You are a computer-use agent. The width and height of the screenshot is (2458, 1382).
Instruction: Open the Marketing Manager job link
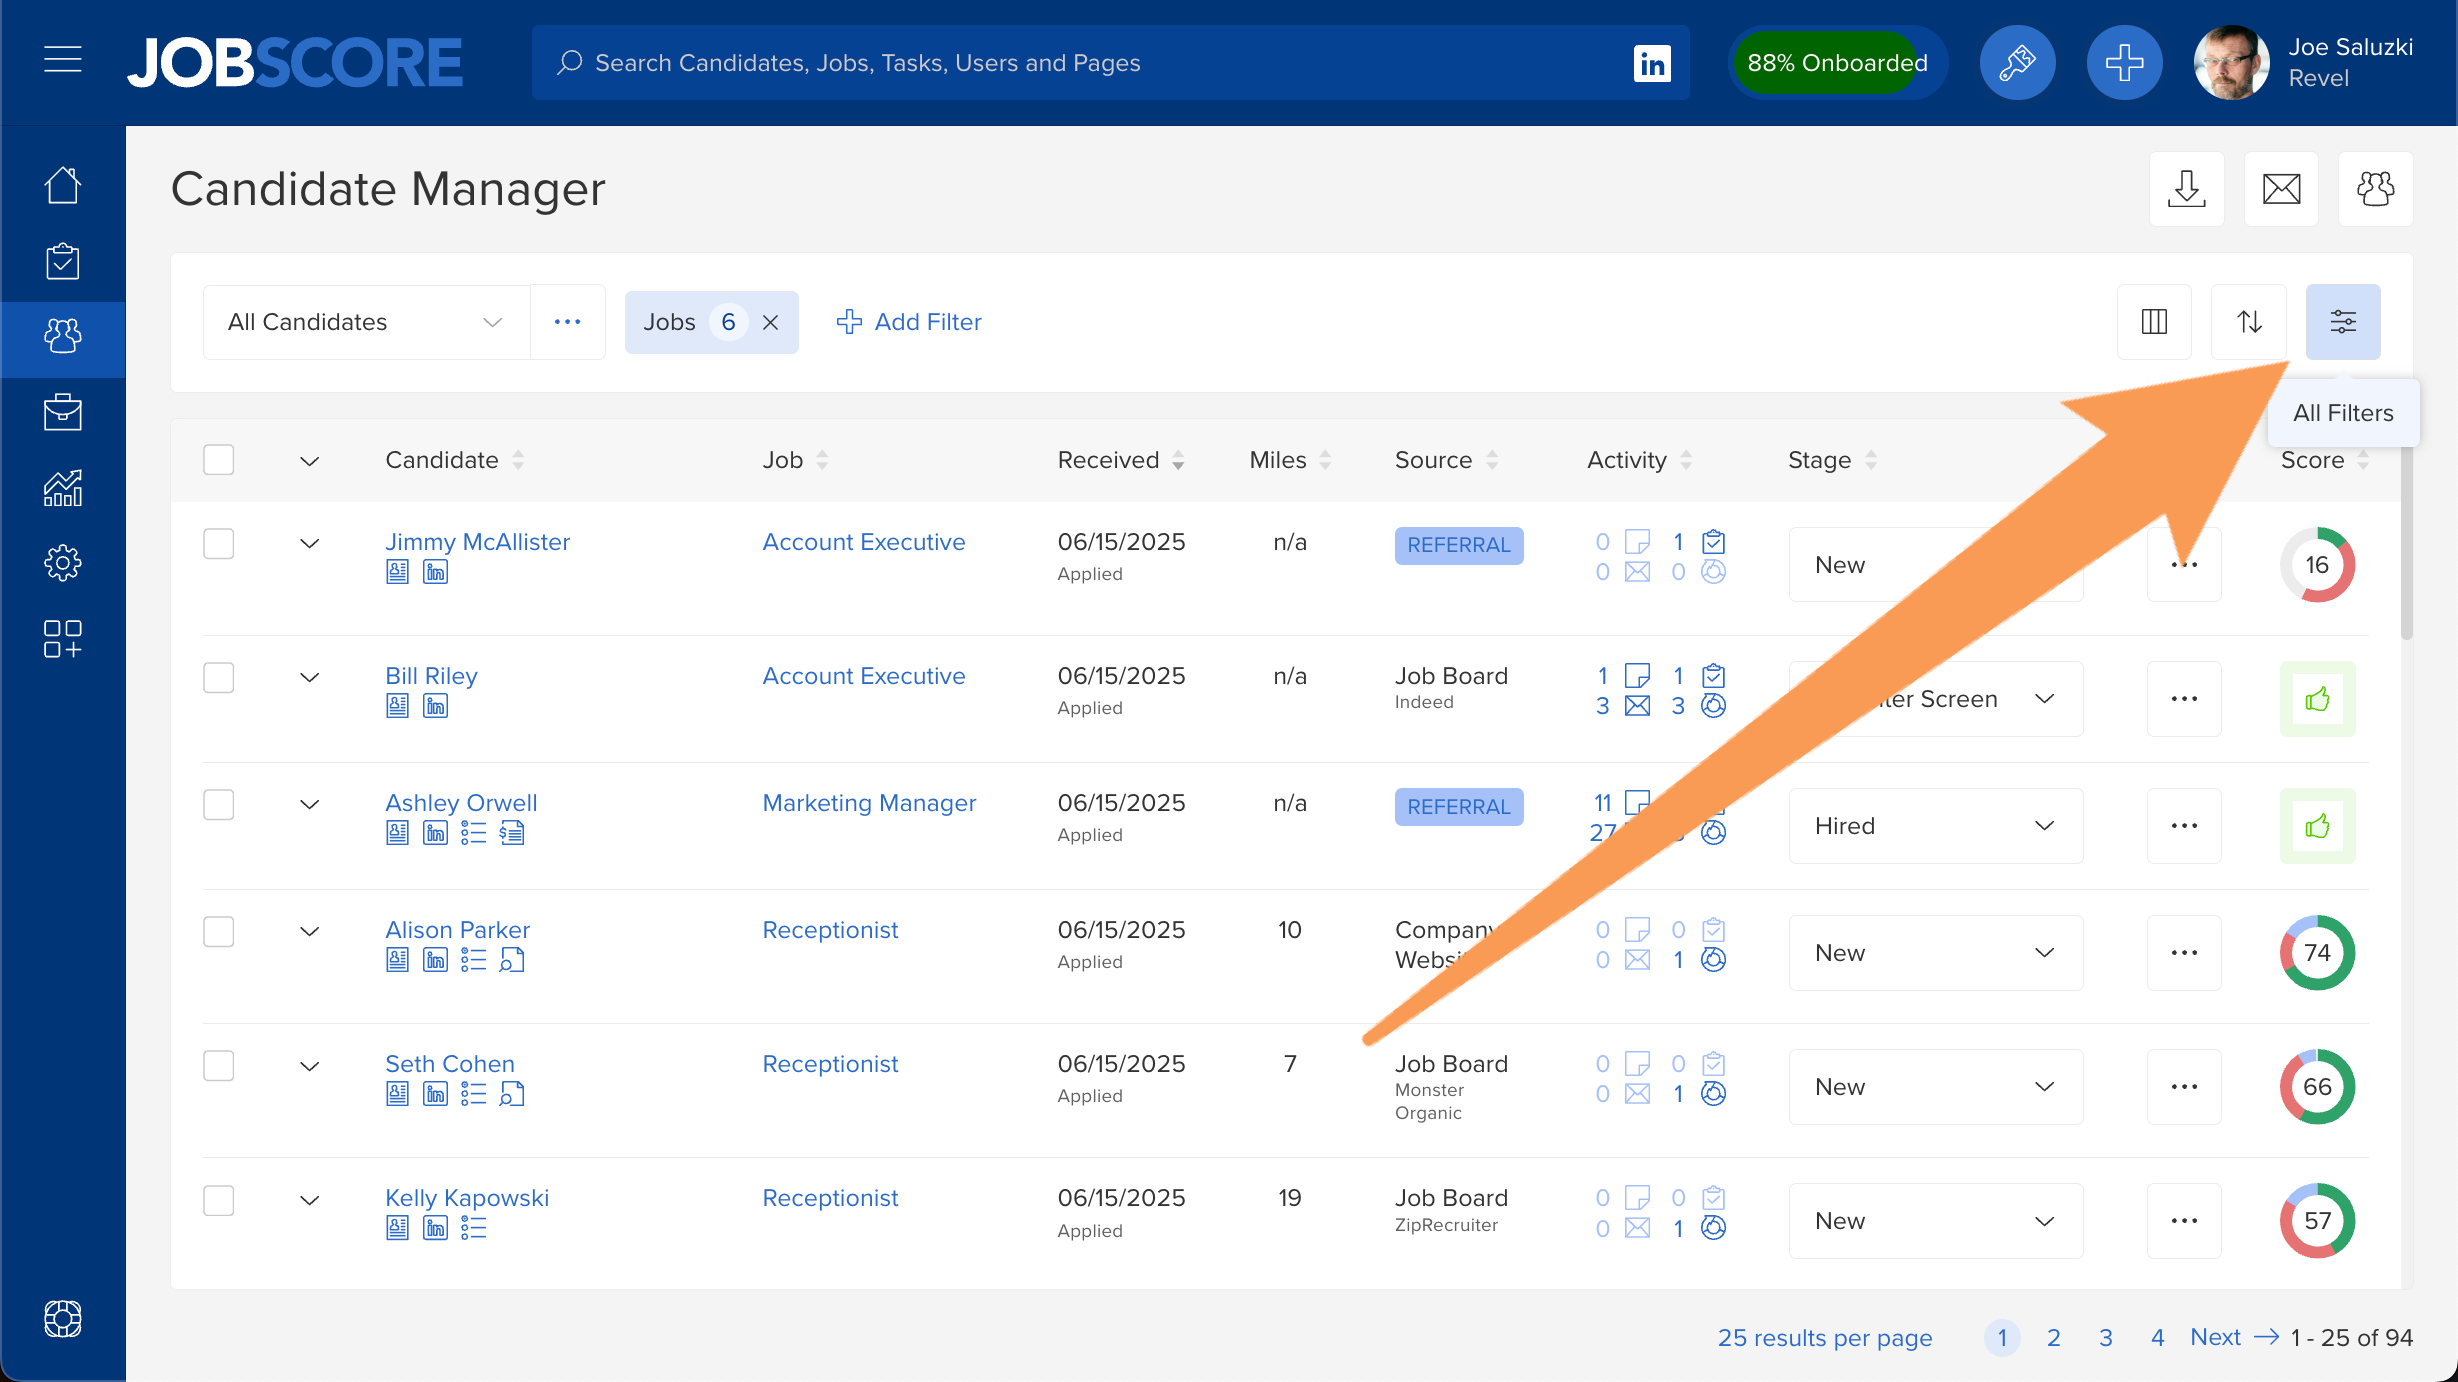[869, 803]
